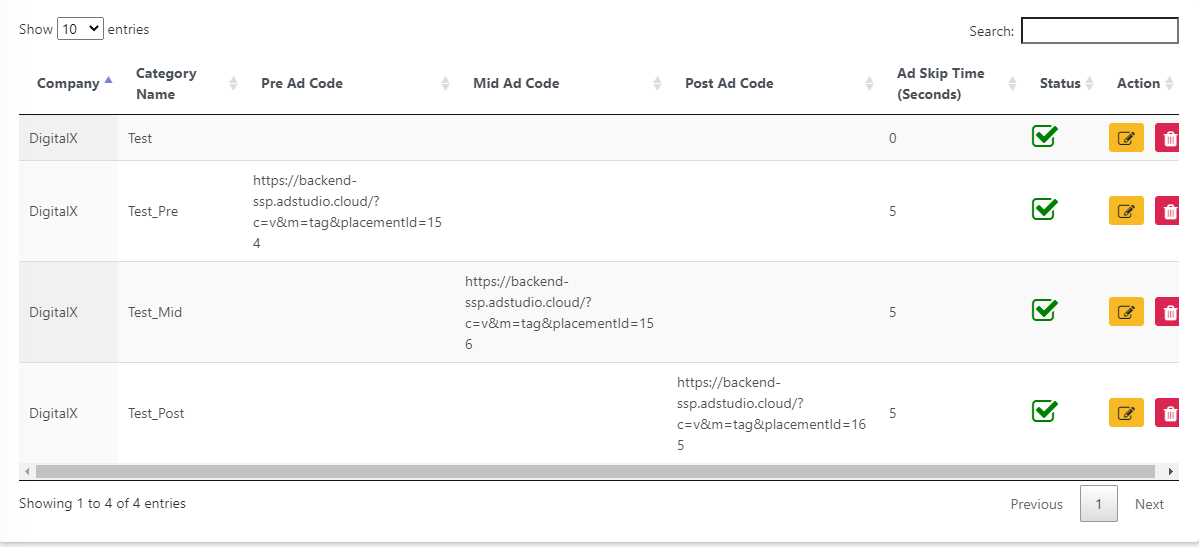Sort by Ad Skip Time column

click(x=940, y=84)
